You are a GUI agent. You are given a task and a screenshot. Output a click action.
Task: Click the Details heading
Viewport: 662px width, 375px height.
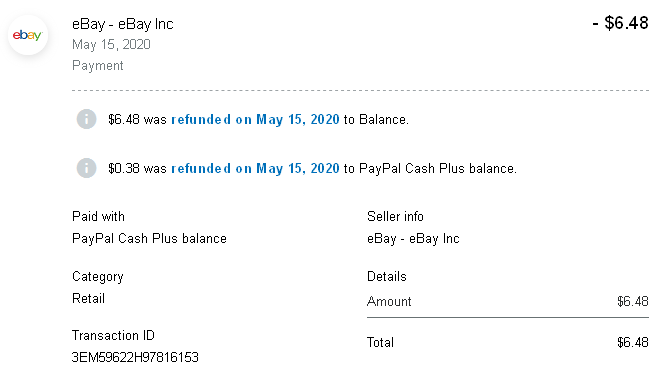tap(387, 276)
